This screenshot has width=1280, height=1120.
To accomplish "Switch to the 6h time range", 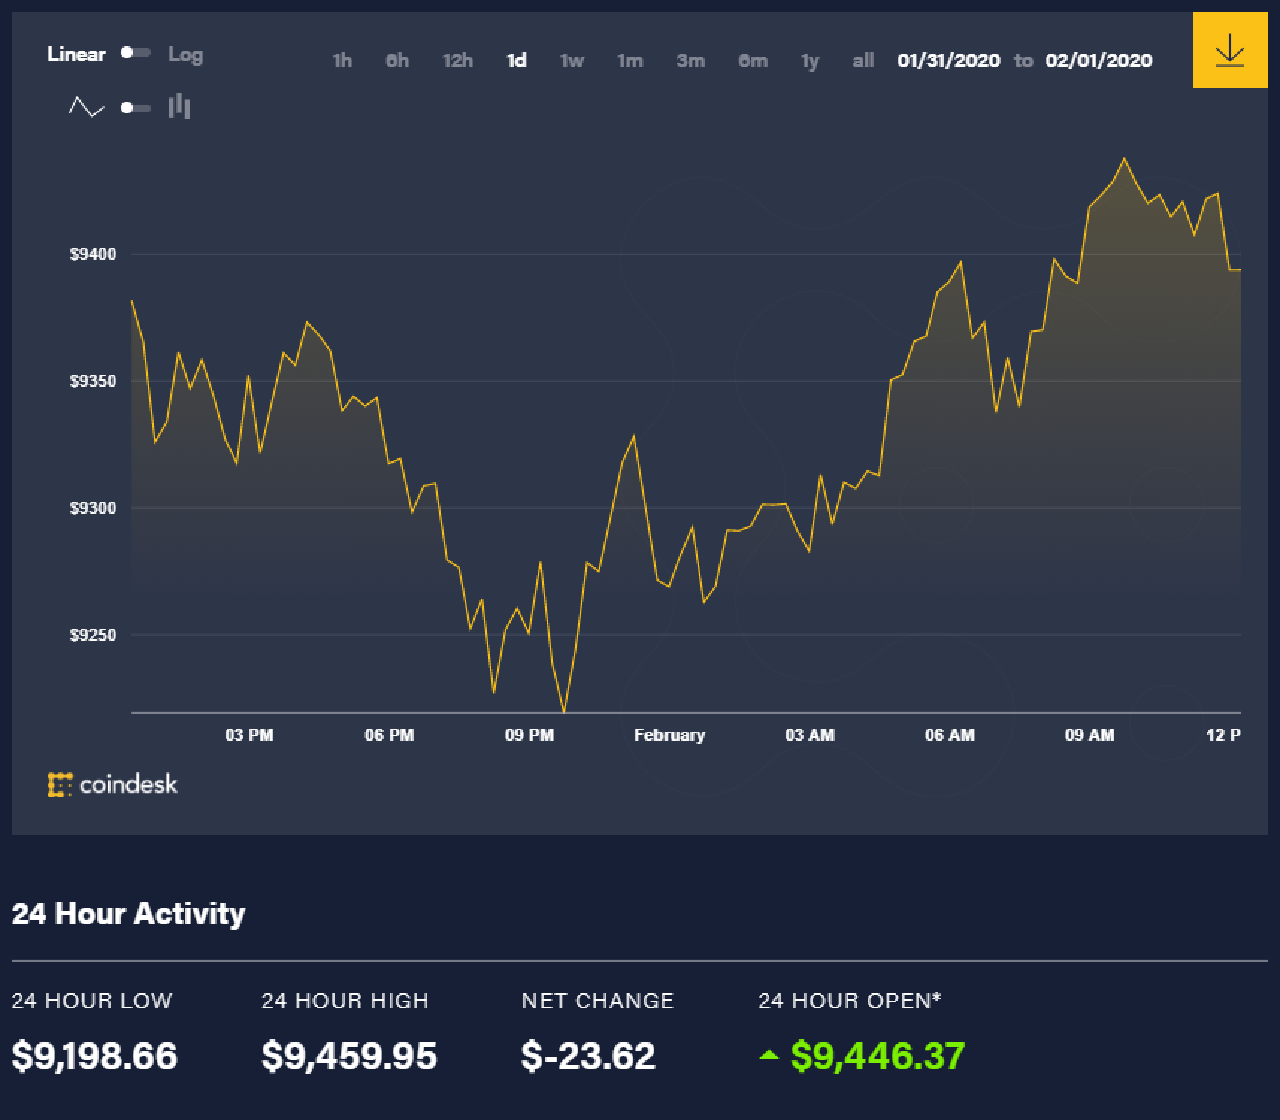I will click(x=397, y=61).
